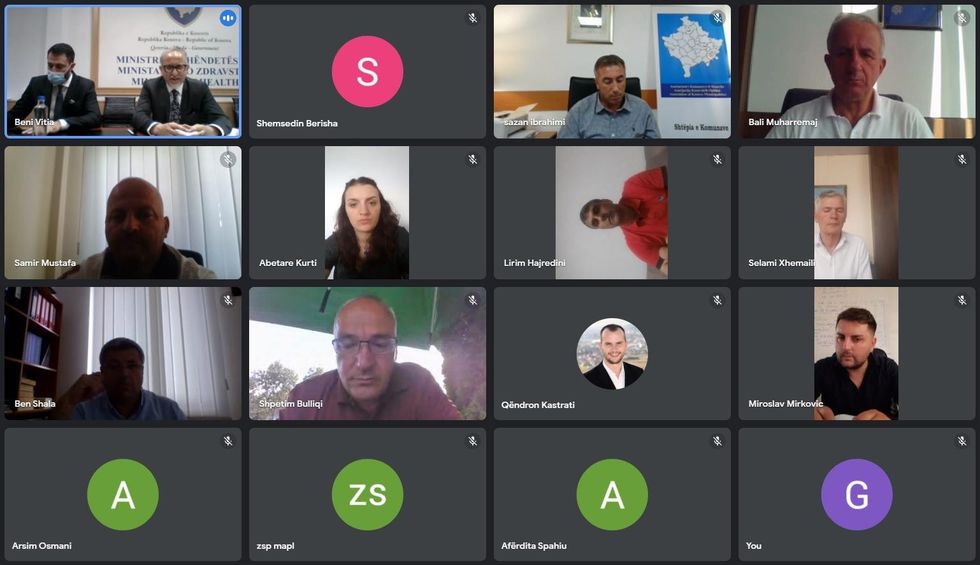Select the purple G avatar on You tile
Viewport: 980px width, 565px height.
pyautogui.click(x=857, y=494)
